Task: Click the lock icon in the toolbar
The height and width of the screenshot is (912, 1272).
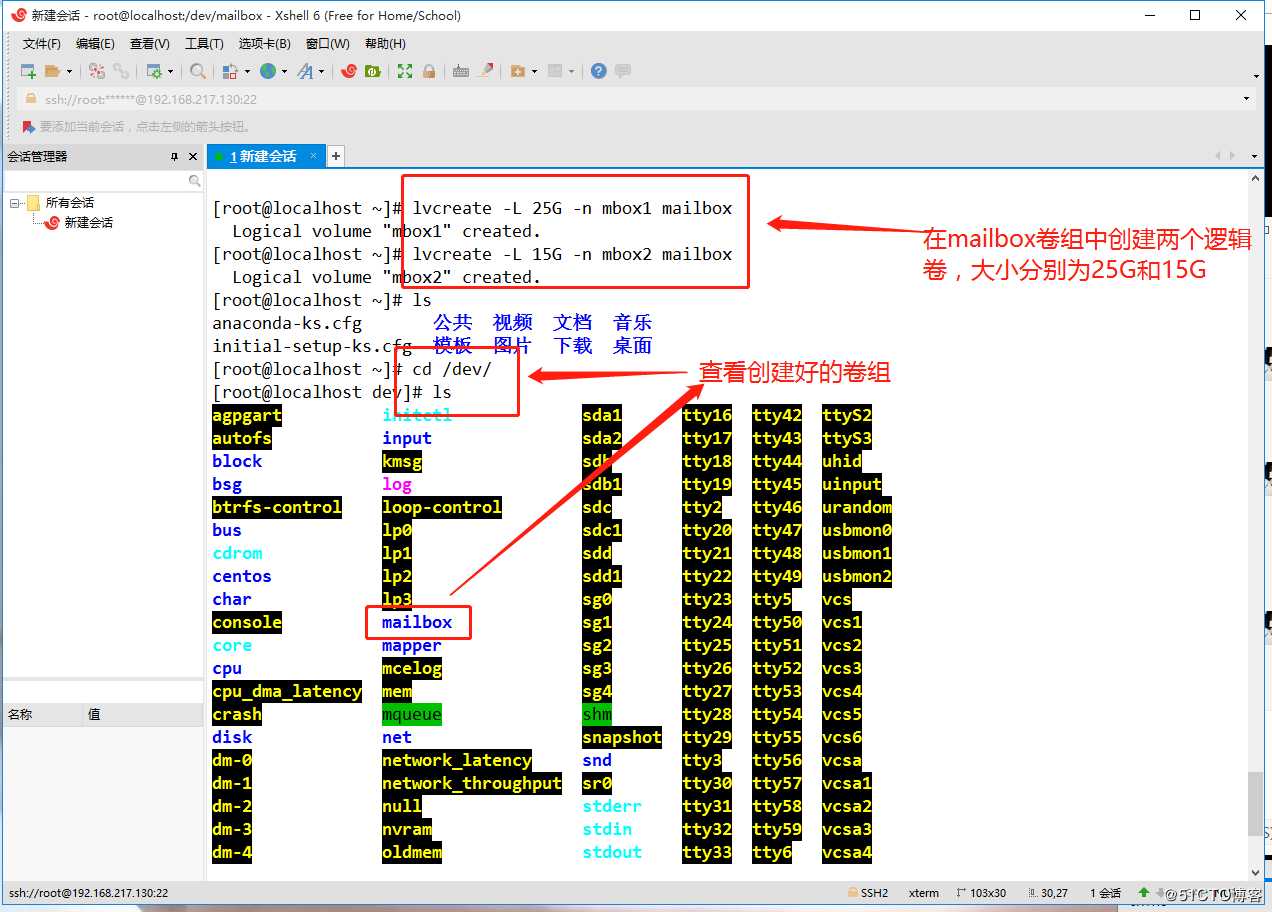Action: pyautogui.click(x=428, y=71)
